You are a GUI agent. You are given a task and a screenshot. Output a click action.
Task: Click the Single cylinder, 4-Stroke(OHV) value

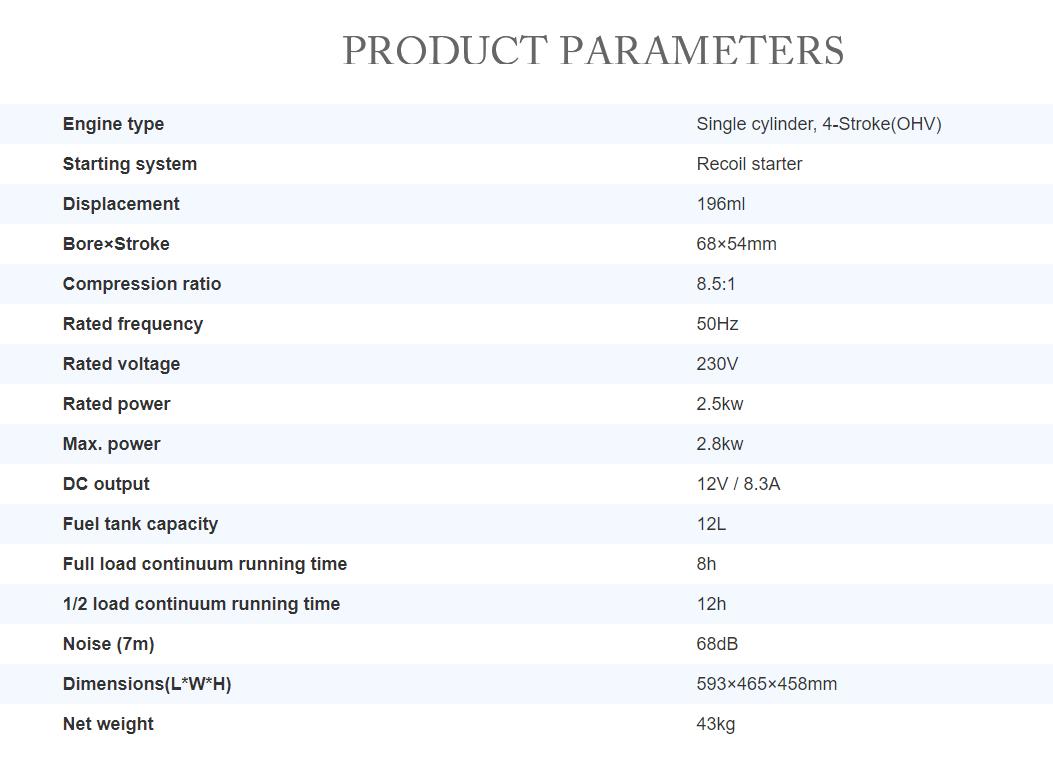(819, 124)
